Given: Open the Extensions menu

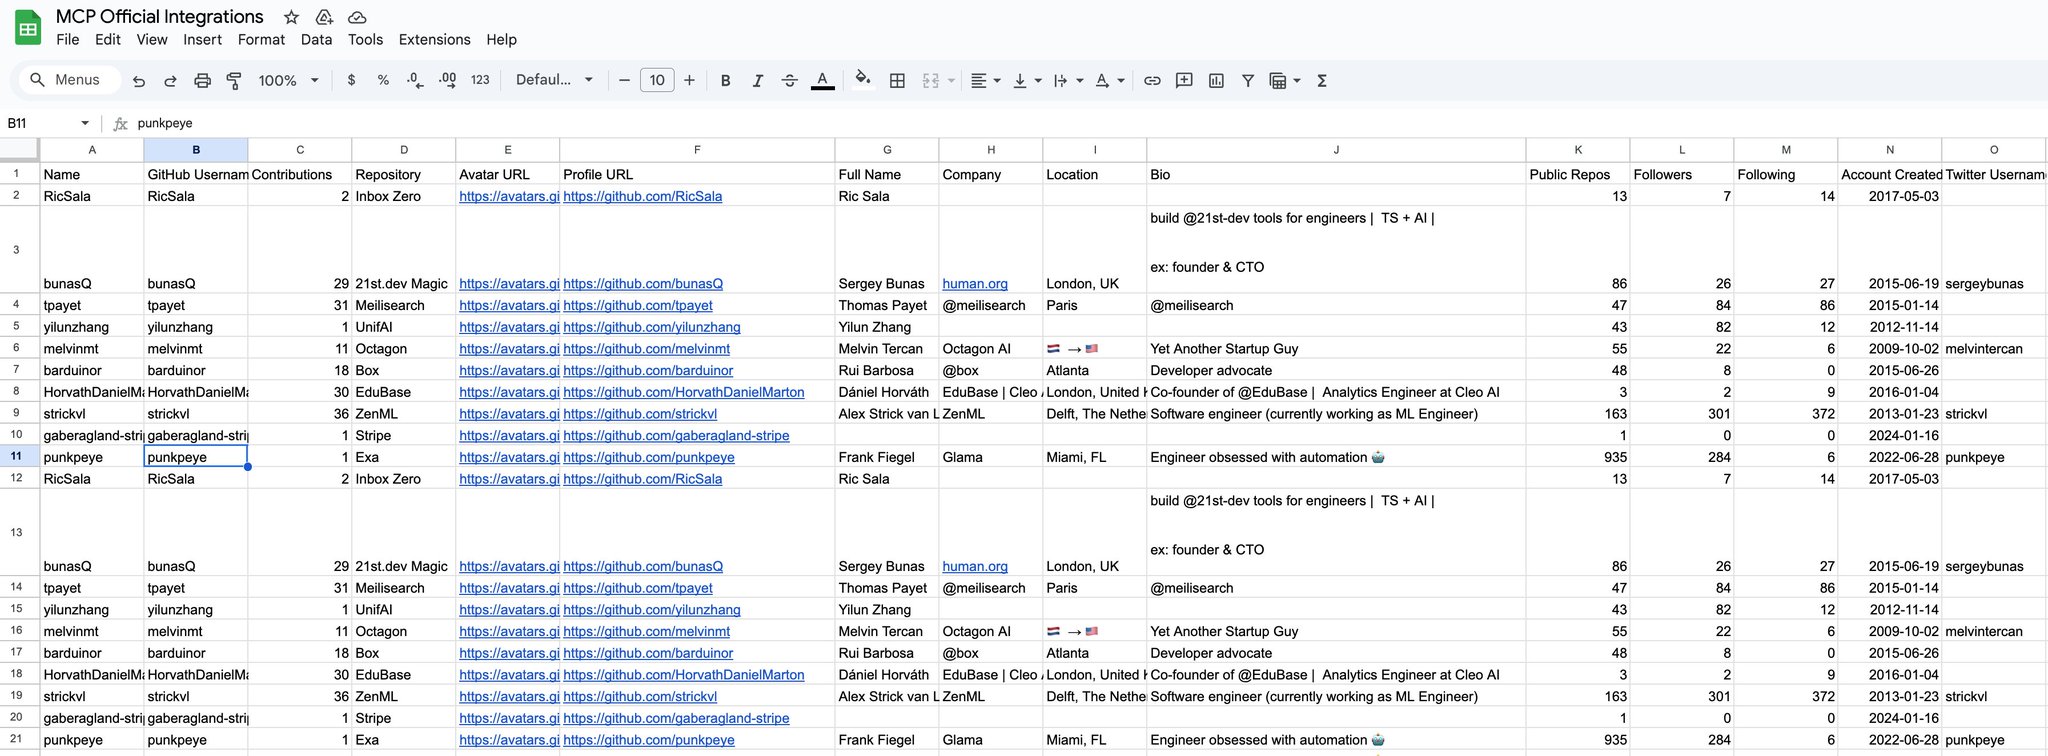Looking at the screenshot, I should tap(434, 40).
